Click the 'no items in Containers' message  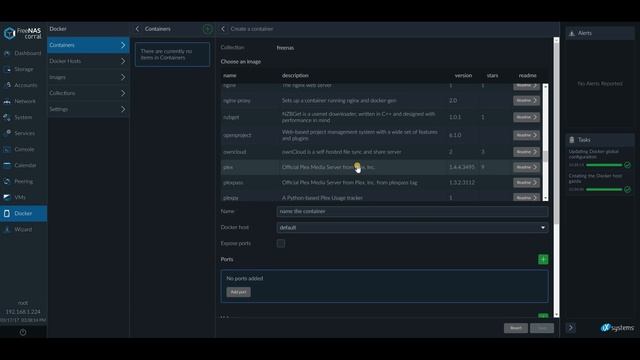pyautogui.click(x=172, y=54)
